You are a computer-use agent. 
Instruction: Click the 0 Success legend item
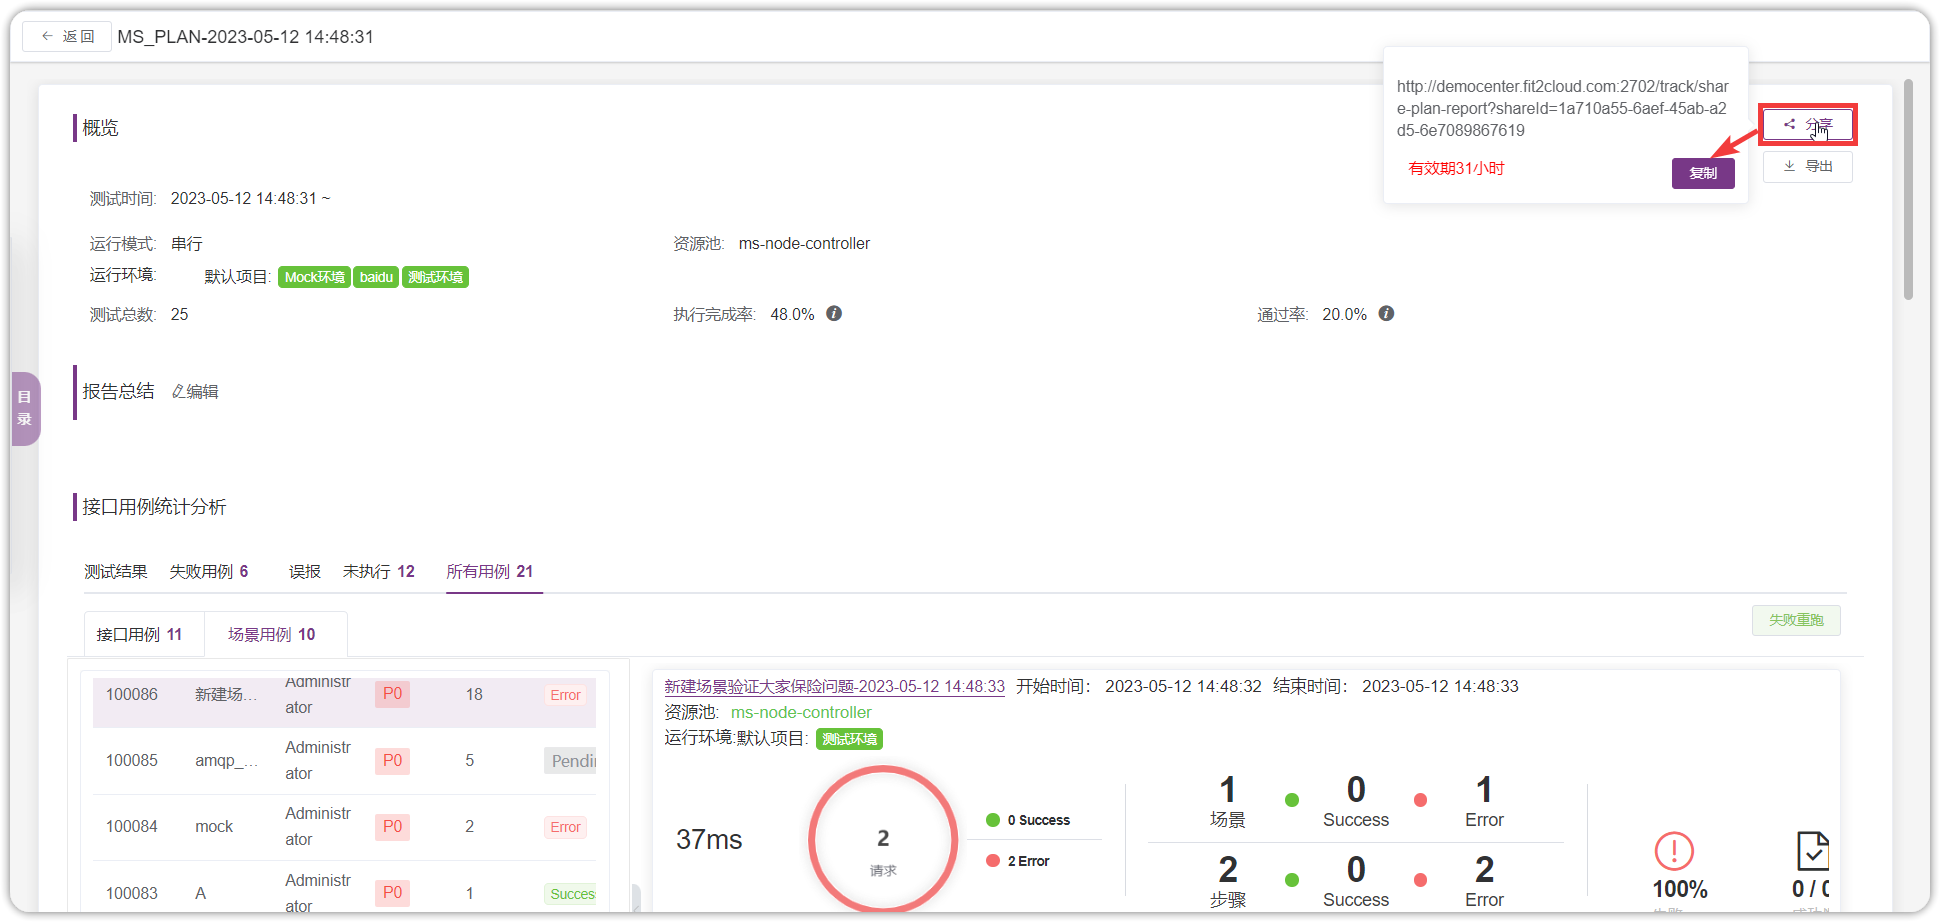click(x=1028, y=820)
